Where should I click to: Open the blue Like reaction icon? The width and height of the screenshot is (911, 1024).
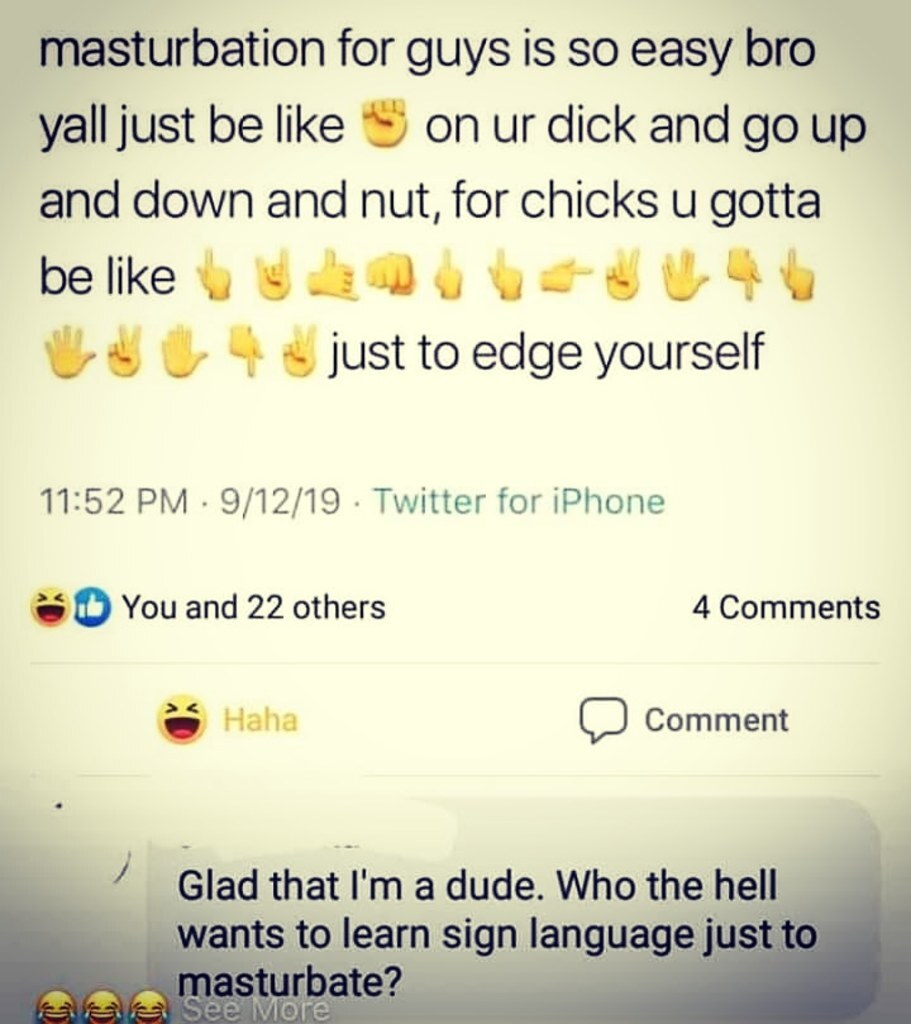tap(91, 607)
